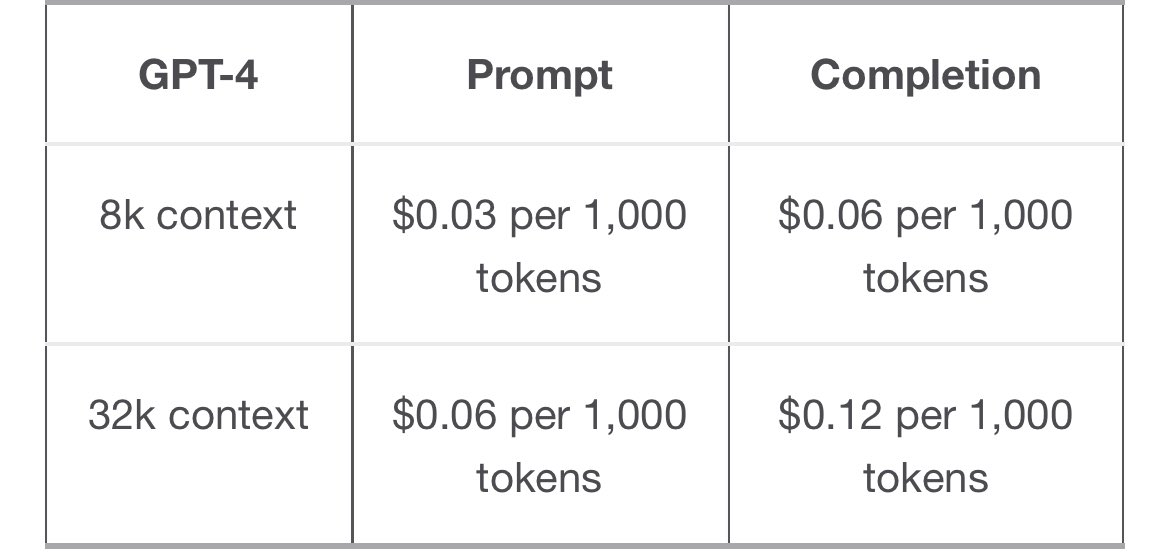Click "$0.06" in the 32k prompt cell
Screen dimensions: 1170x554
click(x=445, y=415)
